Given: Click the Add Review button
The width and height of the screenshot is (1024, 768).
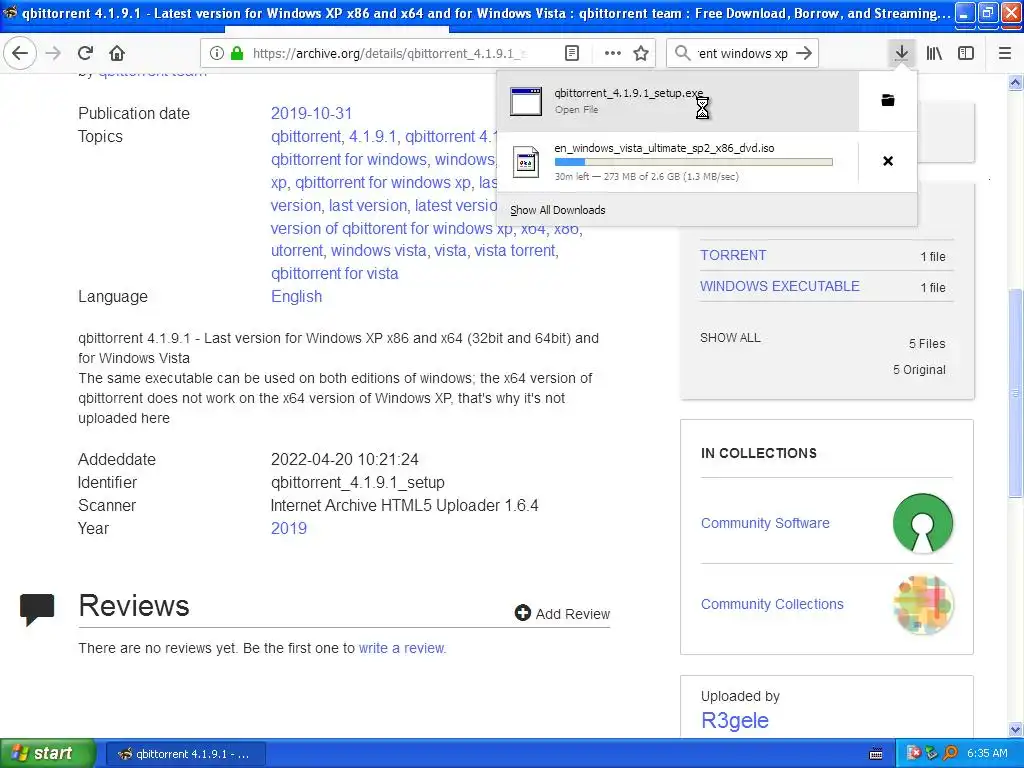Looking at the screenshot, I should pos(562,613).
